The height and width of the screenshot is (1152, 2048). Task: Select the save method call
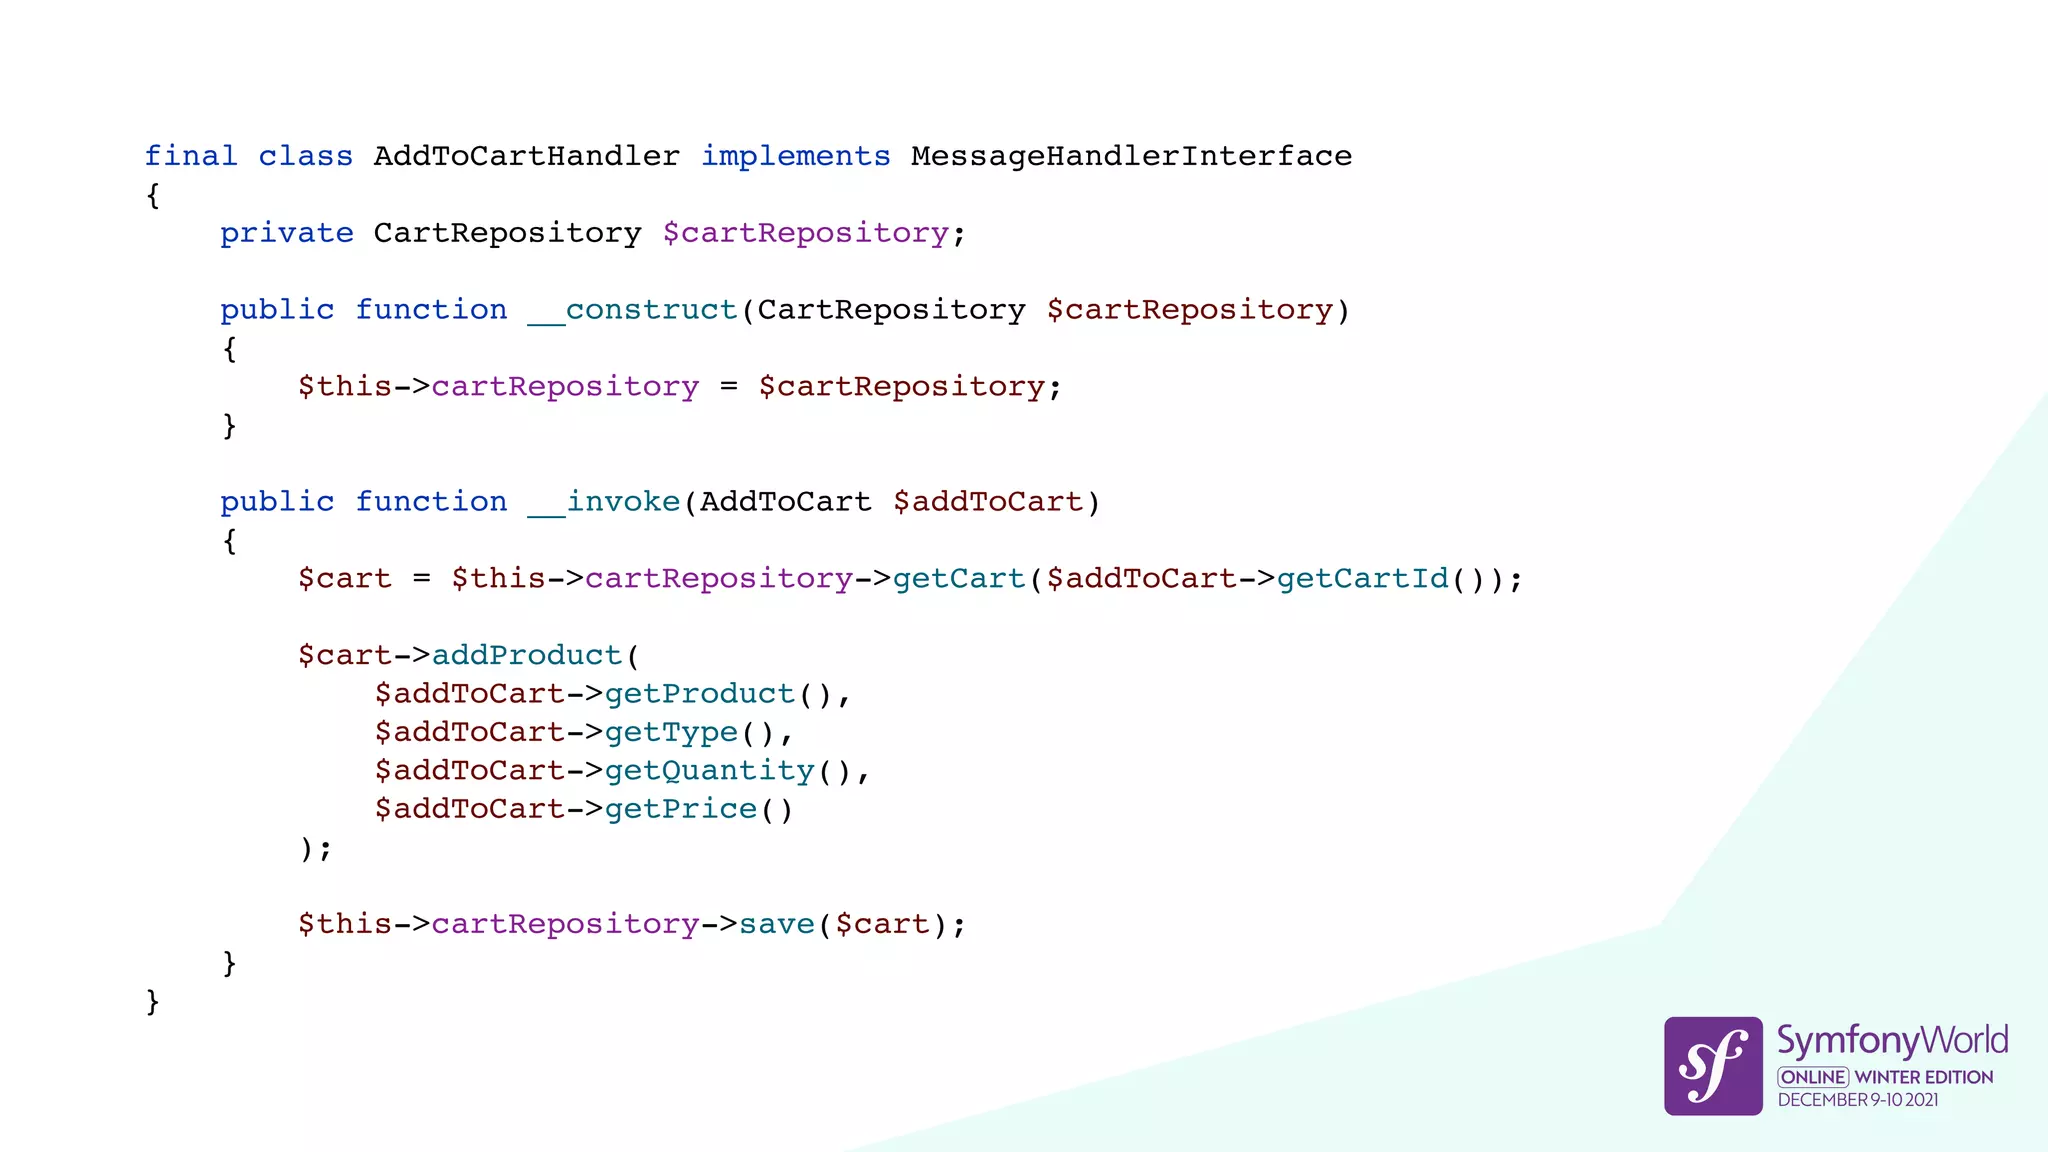click(776, 924)
